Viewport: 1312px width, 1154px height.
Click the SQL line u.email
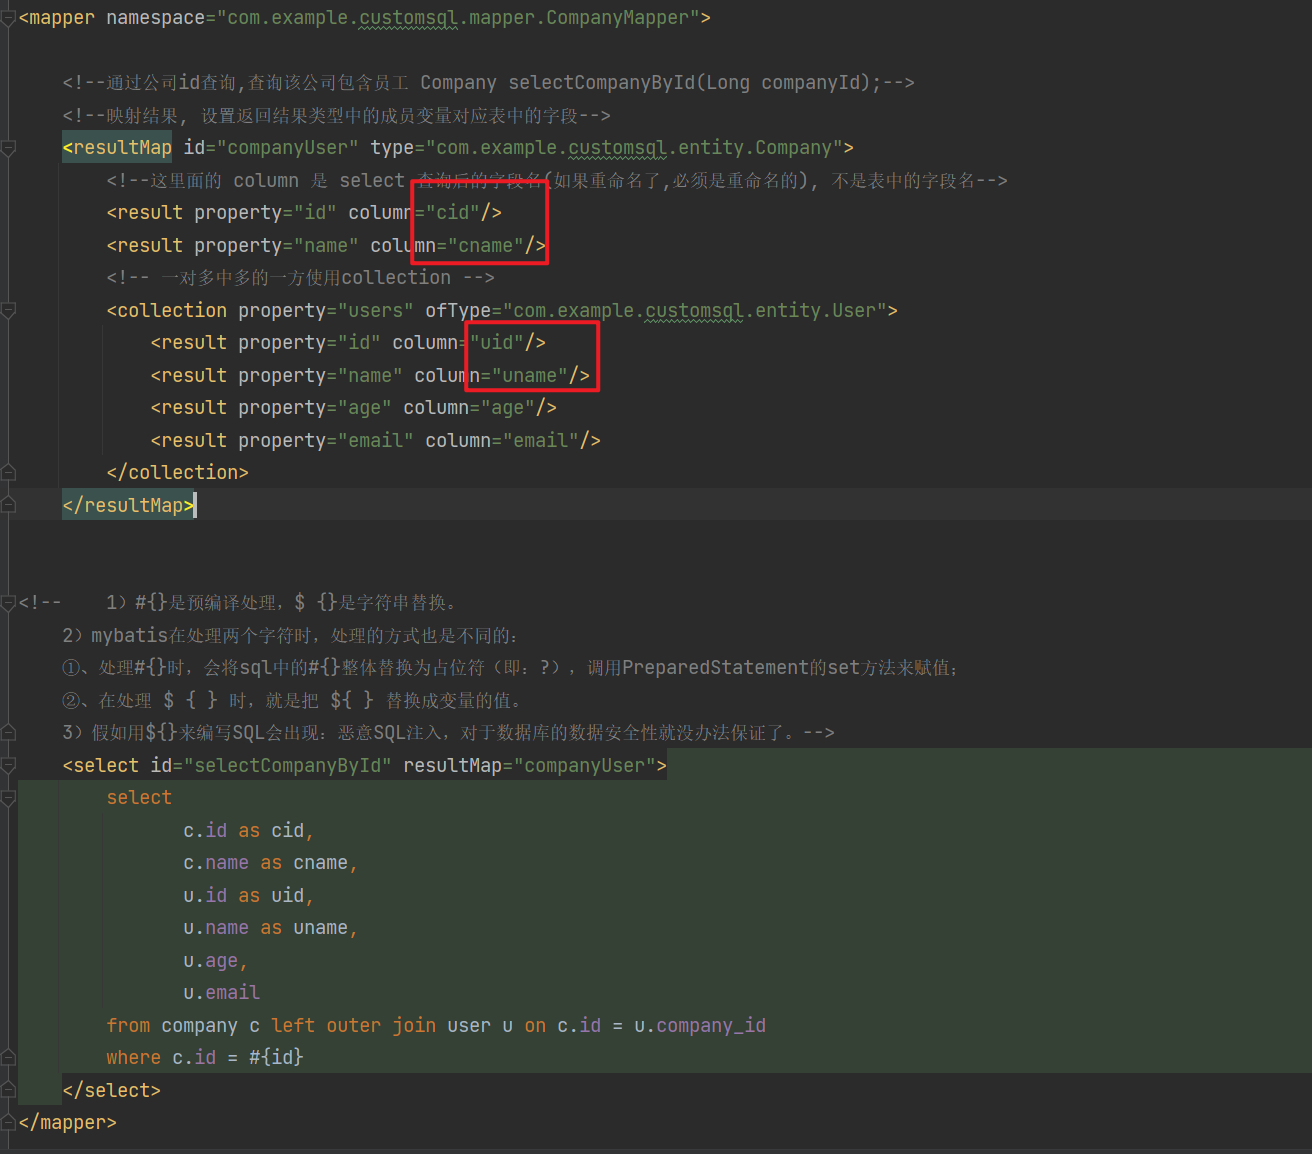point(222,993)
